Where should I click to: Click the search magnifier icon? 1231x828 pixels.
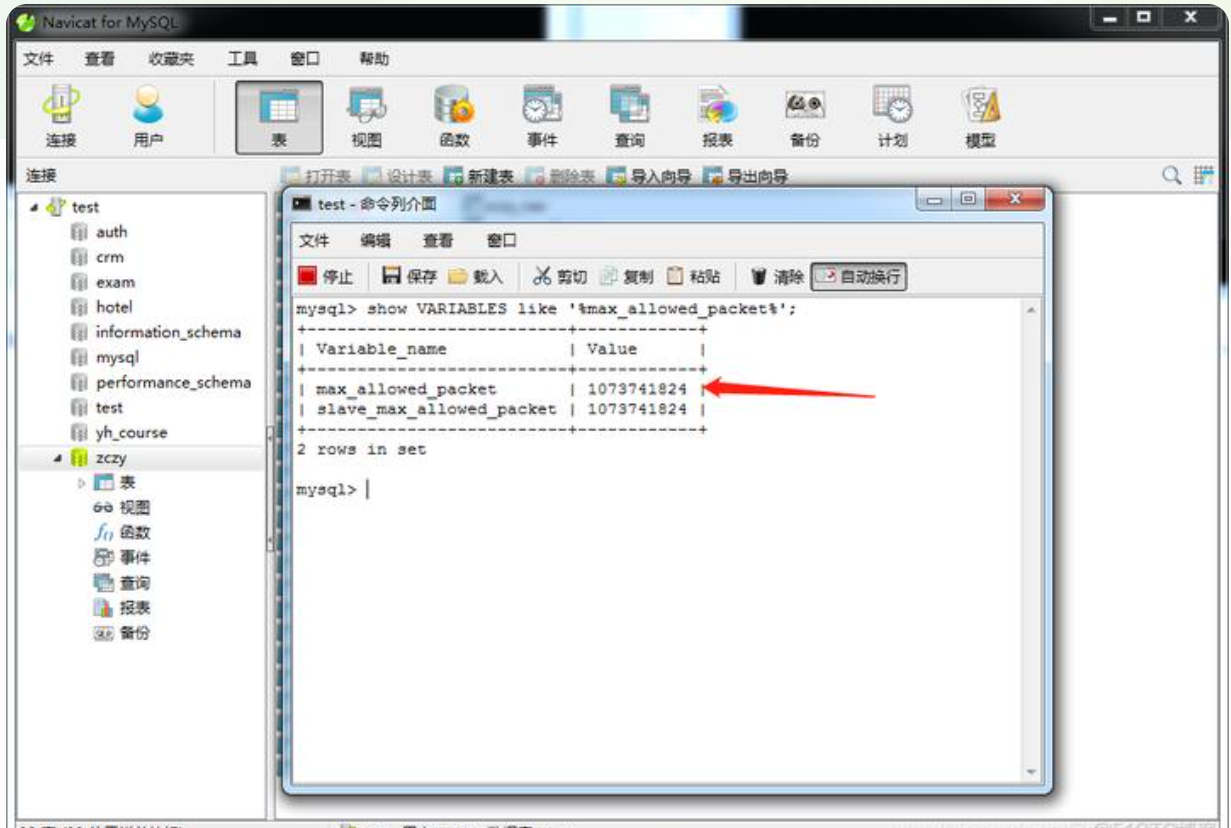coord(1171,176)
